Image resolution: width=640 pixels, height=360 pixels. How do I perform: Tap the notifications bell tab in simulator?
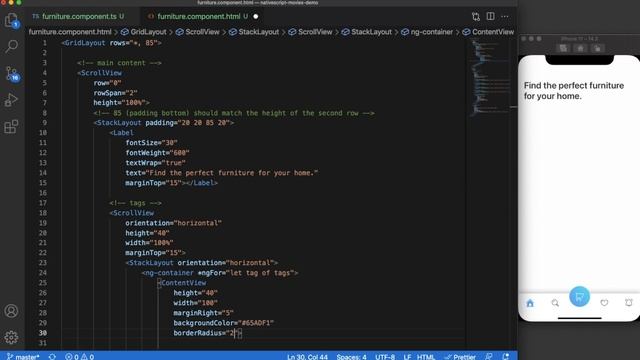pyautogui.click(x=629, y=302)
